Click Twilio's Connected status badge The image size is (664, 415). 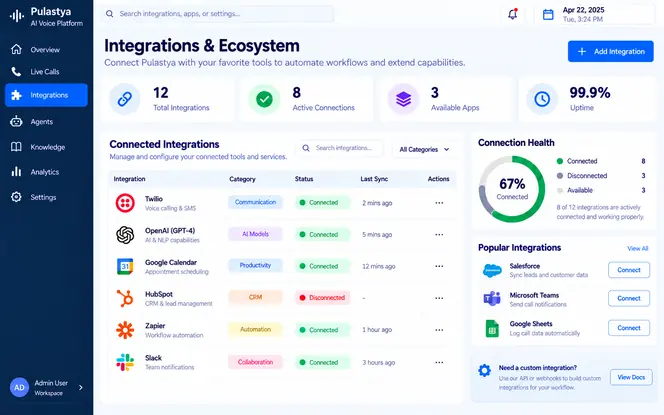(x=323, y=202)
